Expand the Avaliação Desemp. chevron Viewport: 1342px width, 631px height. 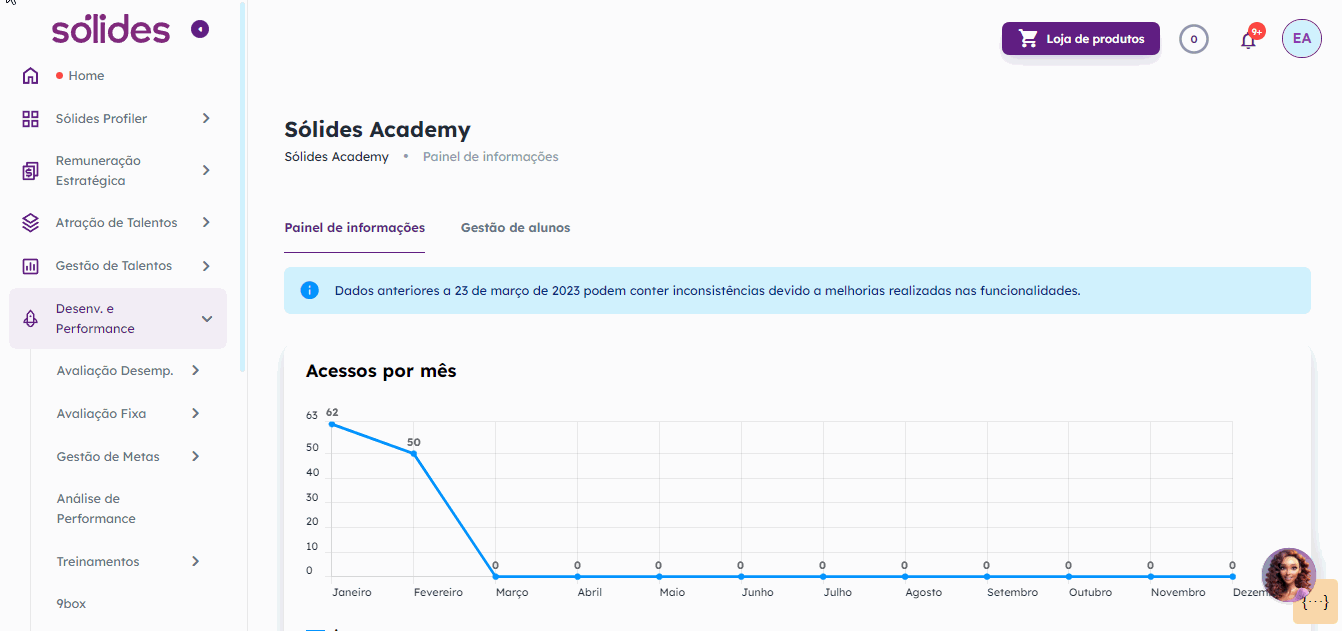click(196, 371)
